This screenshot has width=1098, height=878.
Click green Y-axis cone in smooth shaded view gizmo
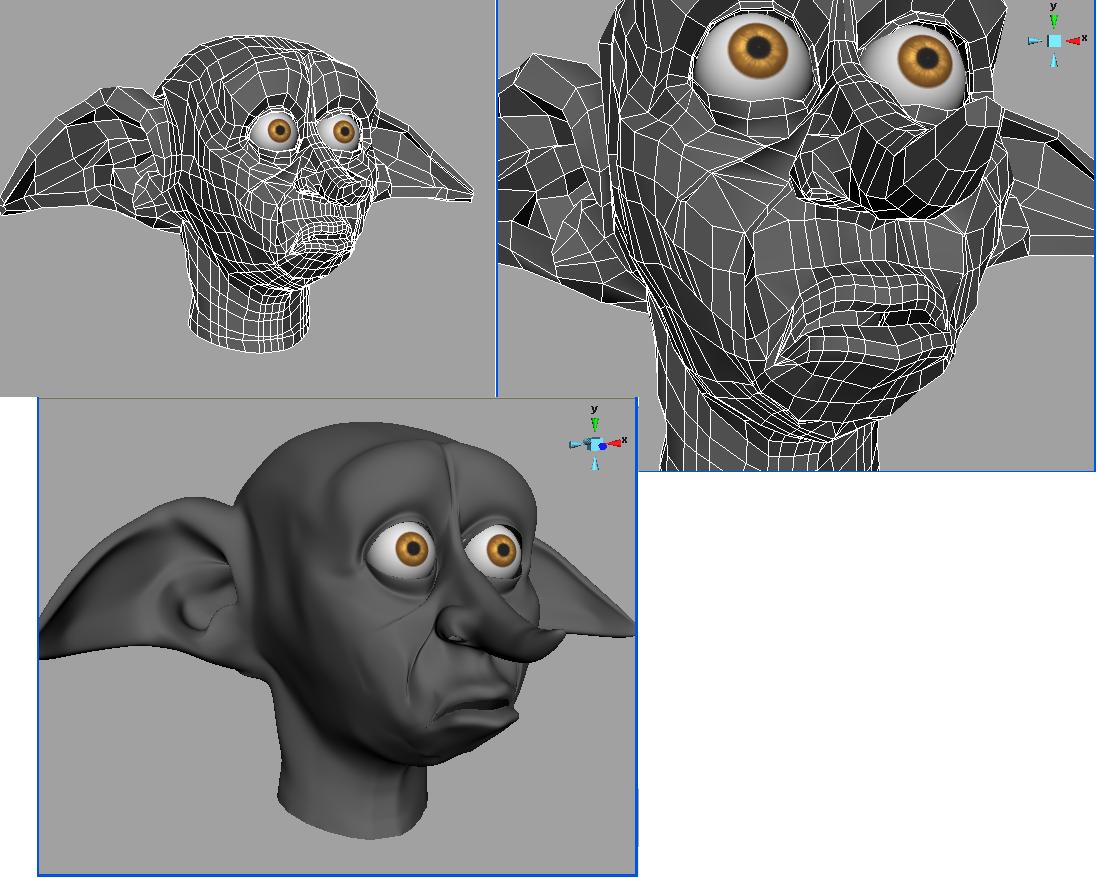click(x=595, y=424)
